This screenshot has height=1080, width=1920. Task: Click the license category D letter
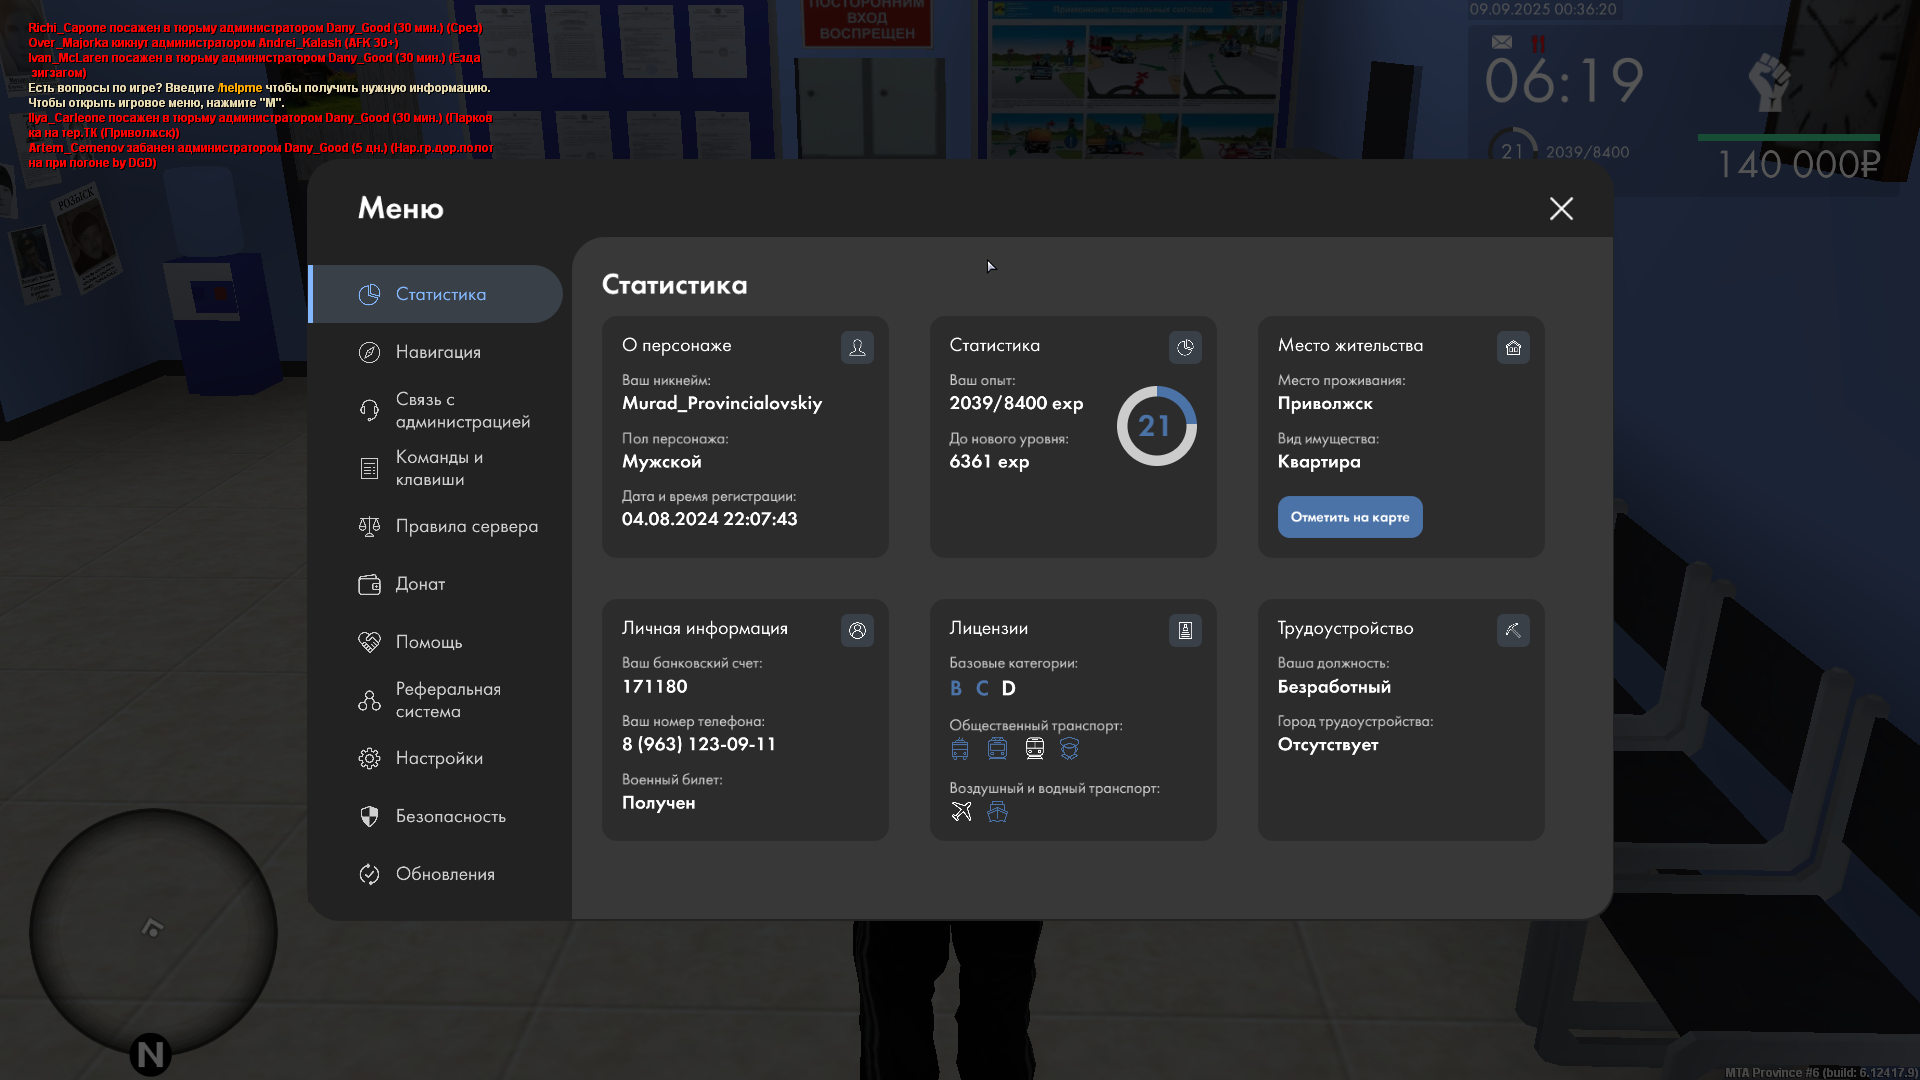coord(1008,688)
